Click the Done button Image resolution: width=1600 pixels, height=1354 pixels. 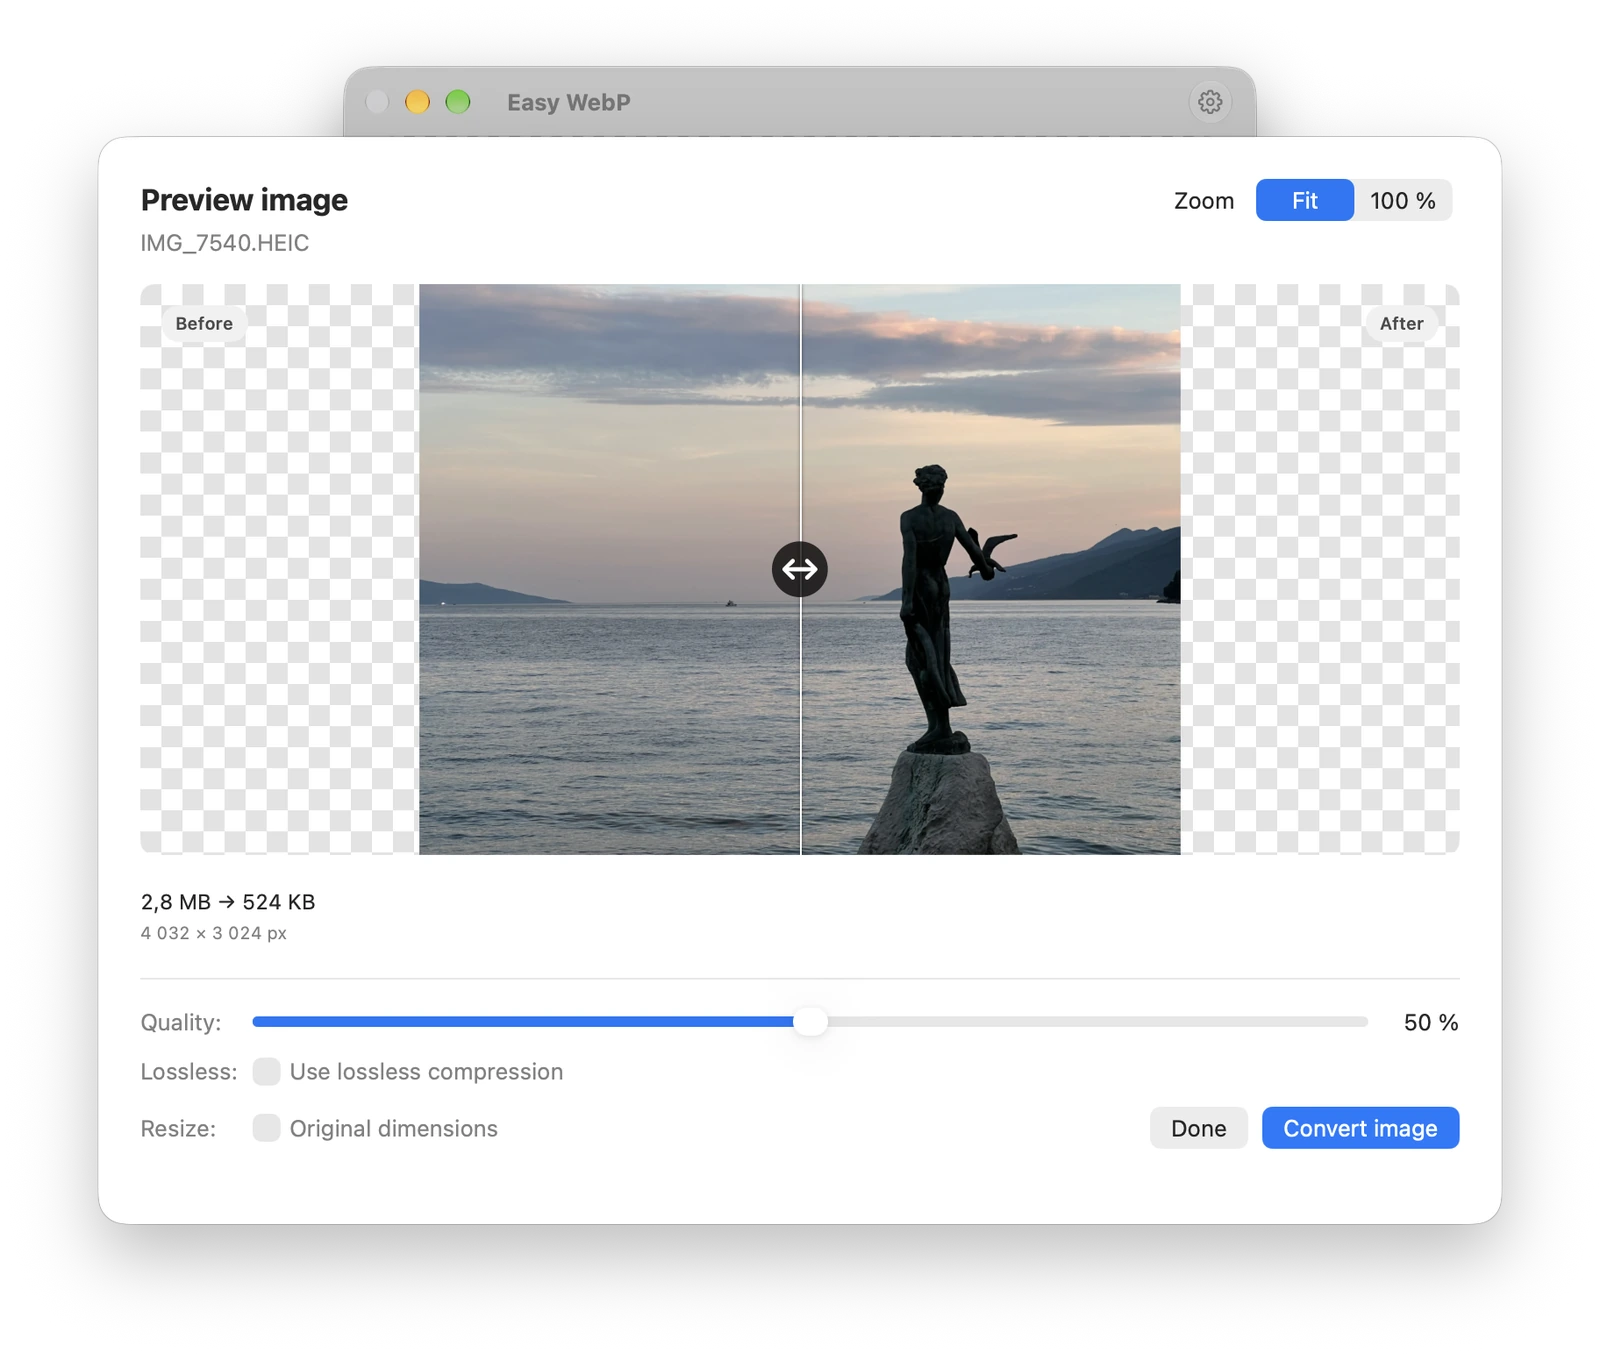coord(1198,1128)
